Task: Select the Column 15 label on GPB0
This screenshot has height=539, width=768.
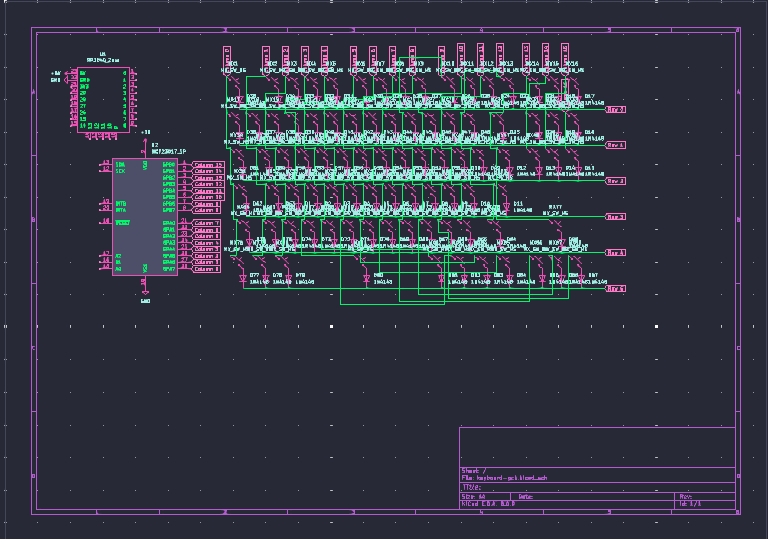Action: click(x=208, y=165)
